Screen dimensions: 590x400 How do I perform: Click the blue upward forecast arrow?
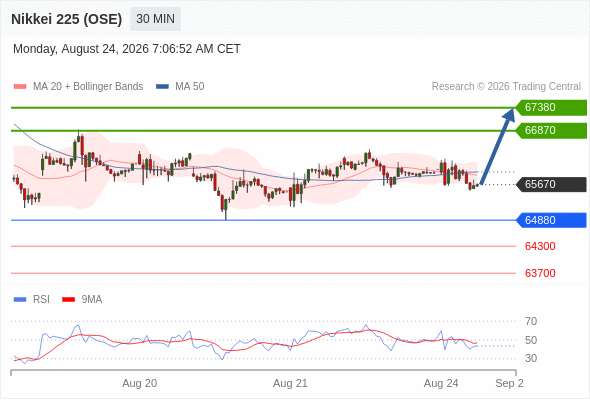(497, 146)
